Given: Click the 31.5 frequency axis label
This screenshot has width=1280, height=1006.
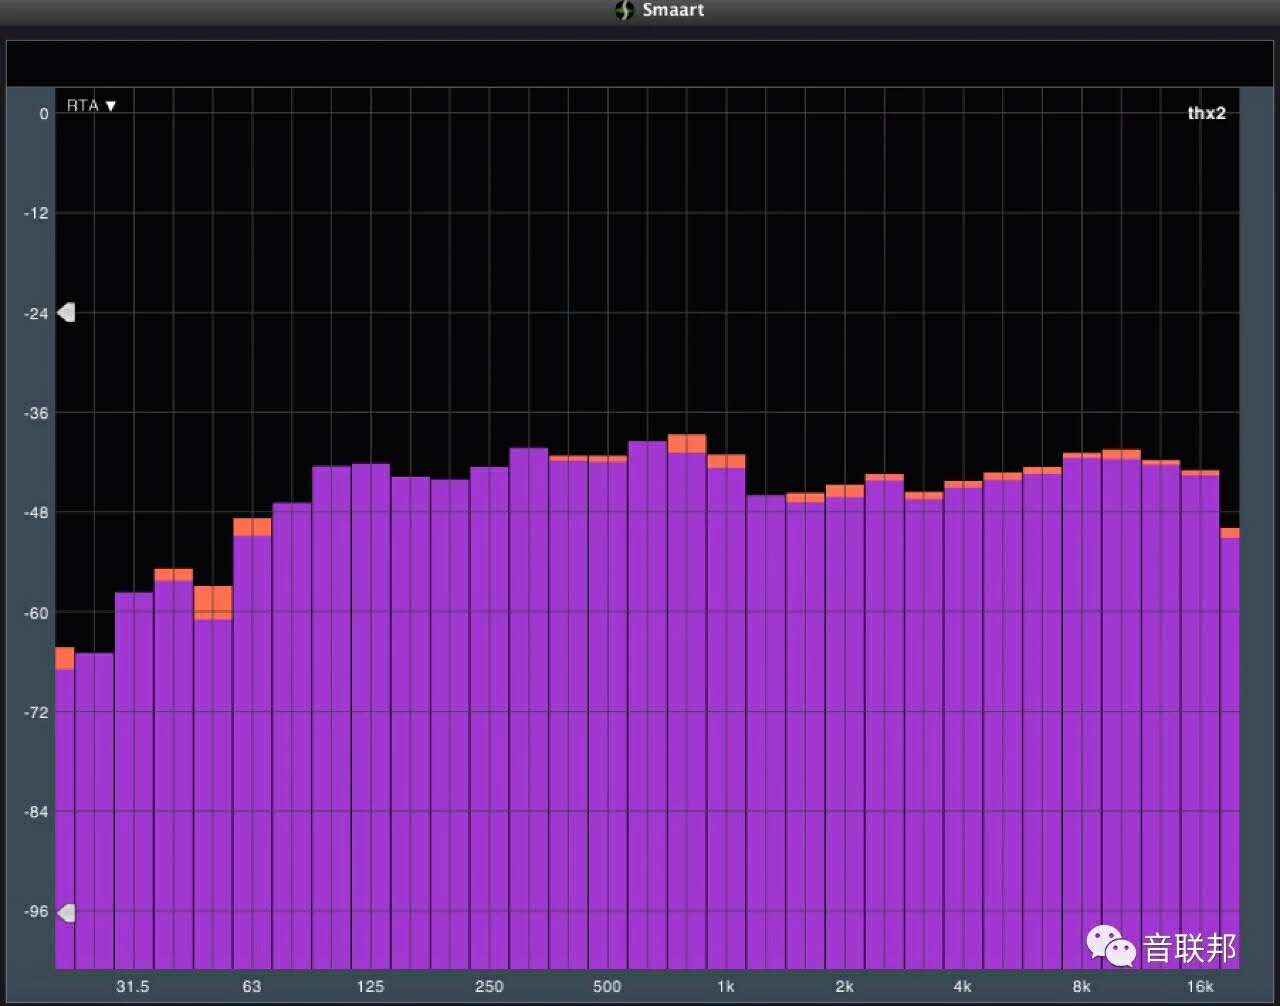Looking at the screenshot, I should click(x=132, y=986).
